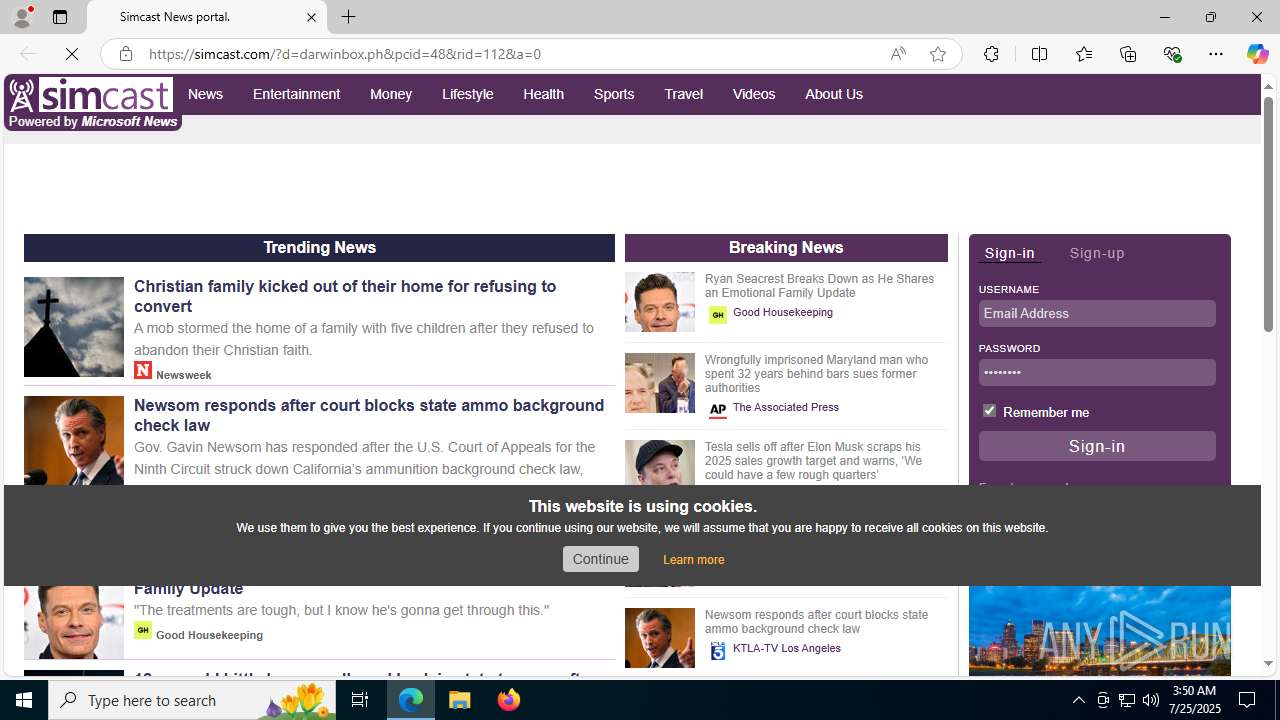Open the Entertainment menu
The image size is (1280, 720).
pos(296,94)
